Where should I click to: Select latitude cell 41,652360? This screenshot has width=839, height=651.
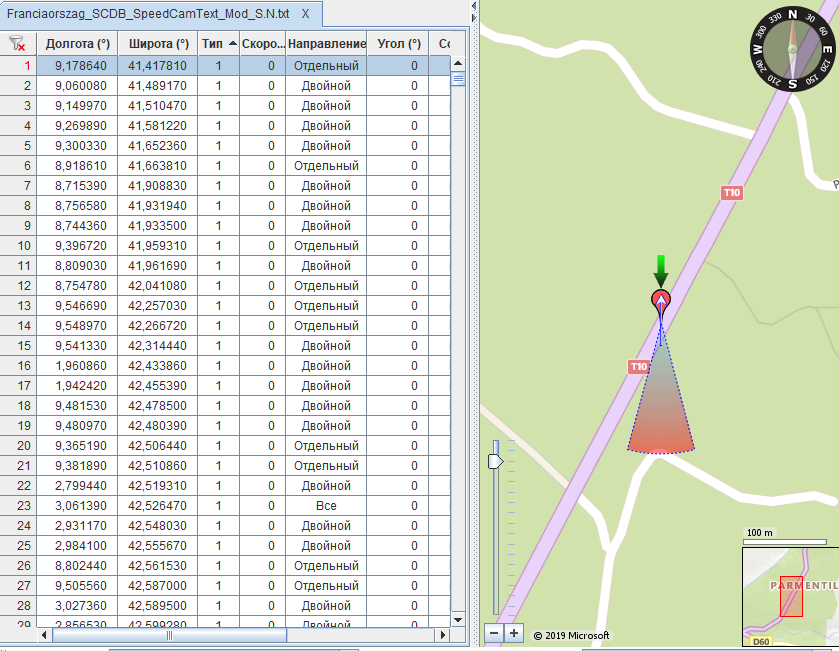pos(158,145)
